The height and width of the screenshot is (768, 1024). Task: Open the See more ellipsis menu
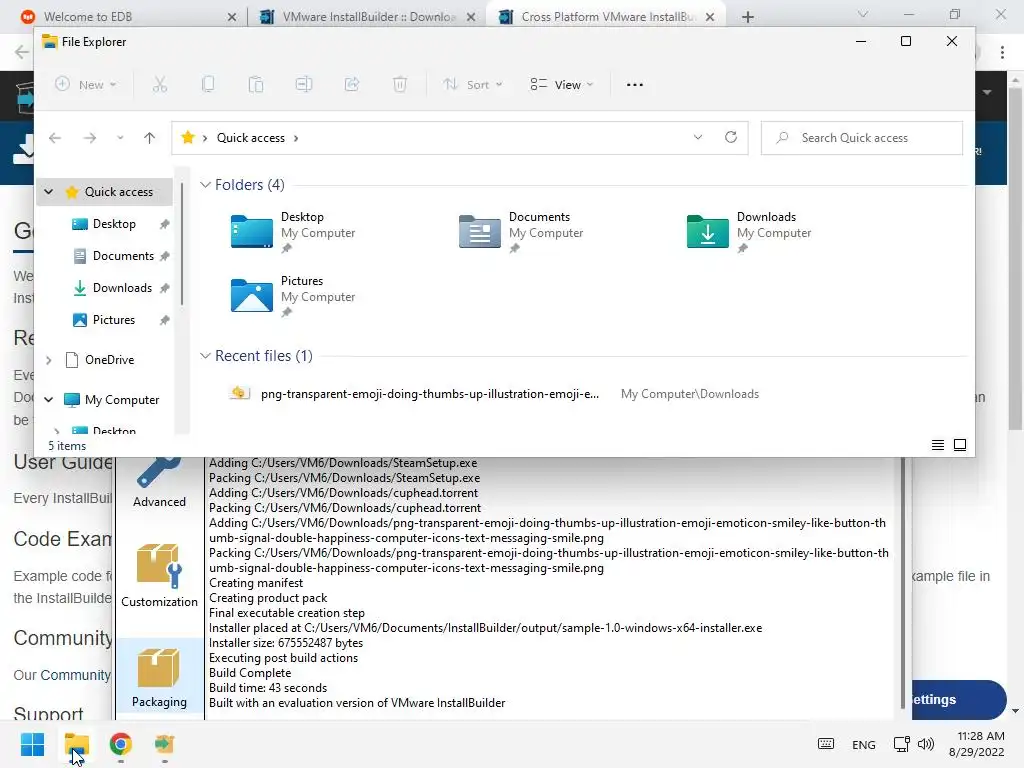pyautogui.click(x=635, y=84)
